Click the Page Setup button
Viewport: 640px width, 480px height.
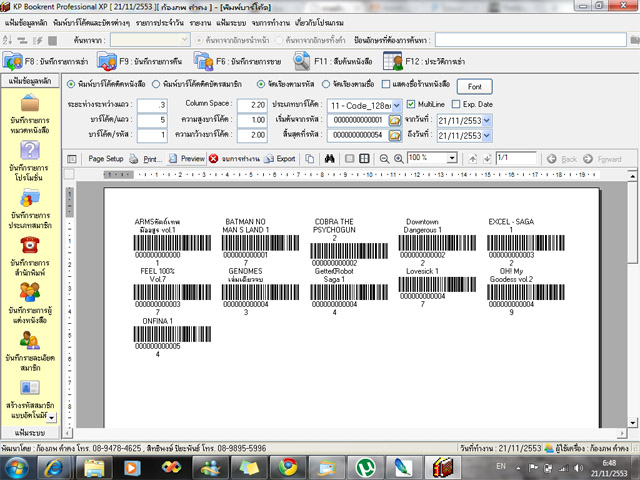[106, 159]
